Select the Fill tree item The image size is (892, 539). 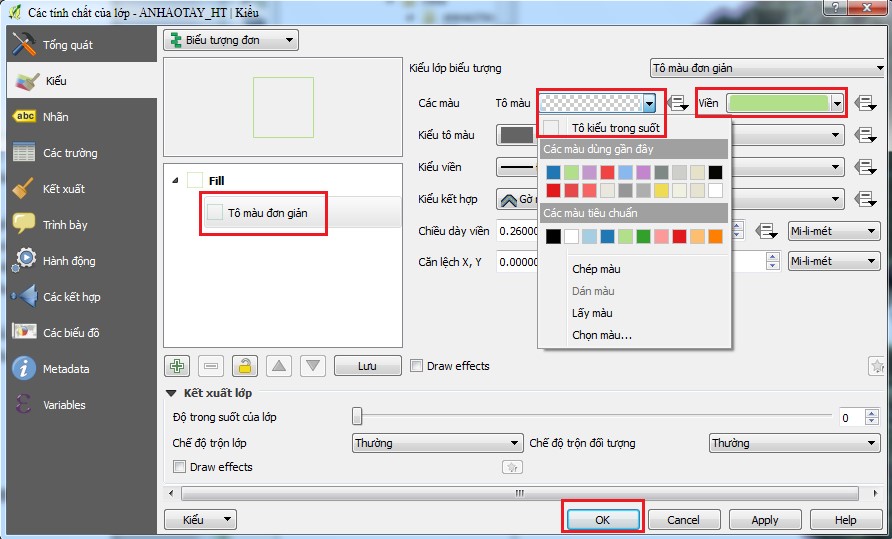click(x=216, y=180)
